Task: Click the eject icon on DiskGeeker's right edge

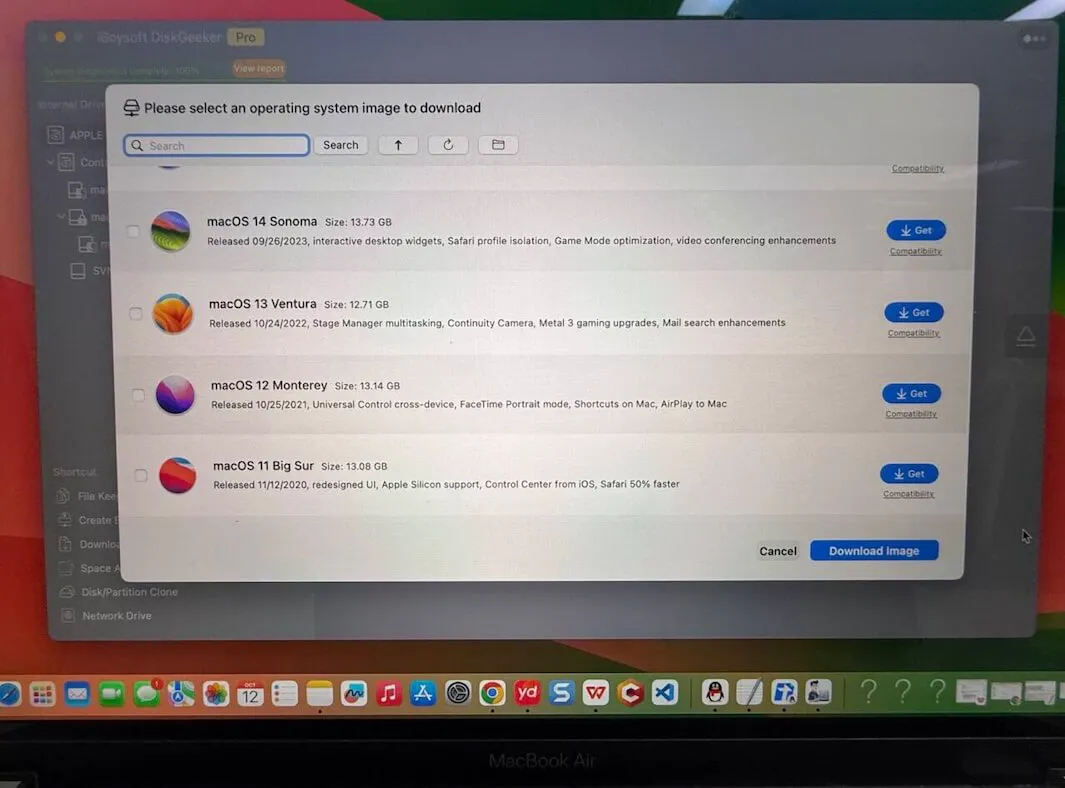Action: coord(1026,336)
